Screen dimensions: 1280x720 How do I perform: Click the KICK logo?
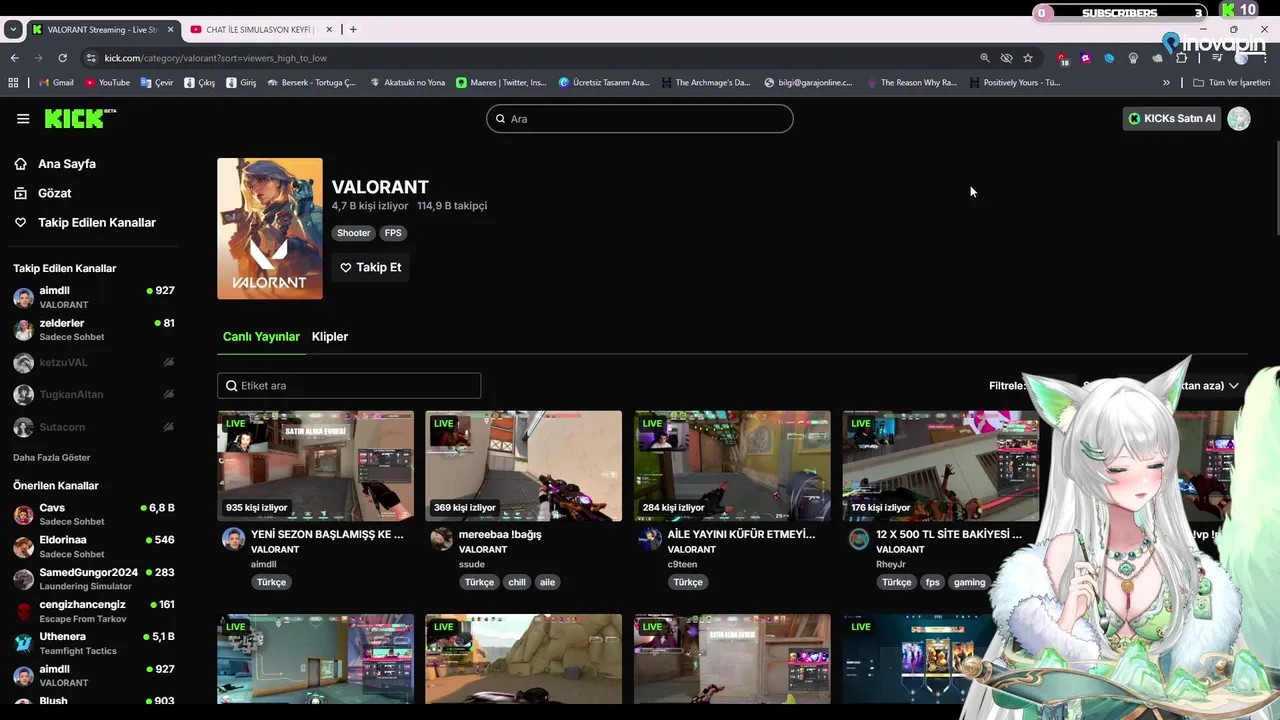(x=80, y=119)
